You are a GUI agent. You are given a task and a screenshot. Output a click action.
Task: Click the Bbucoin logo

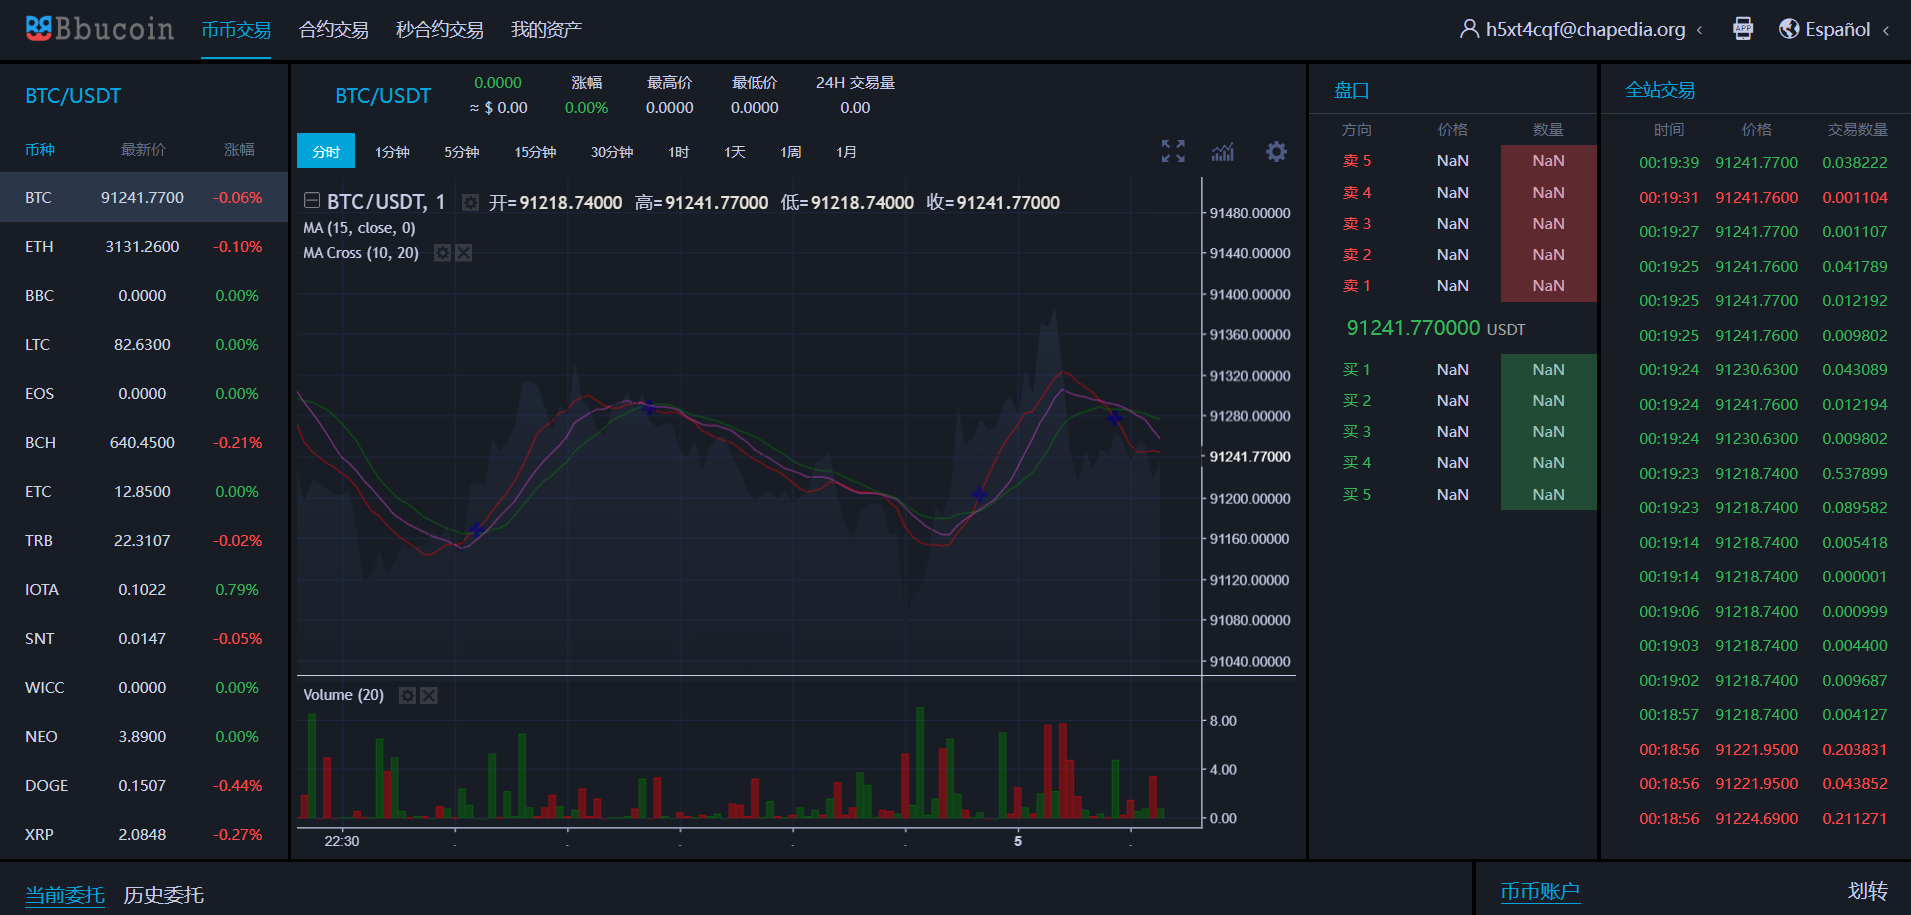pyautogui.click(x=99, y=29)
